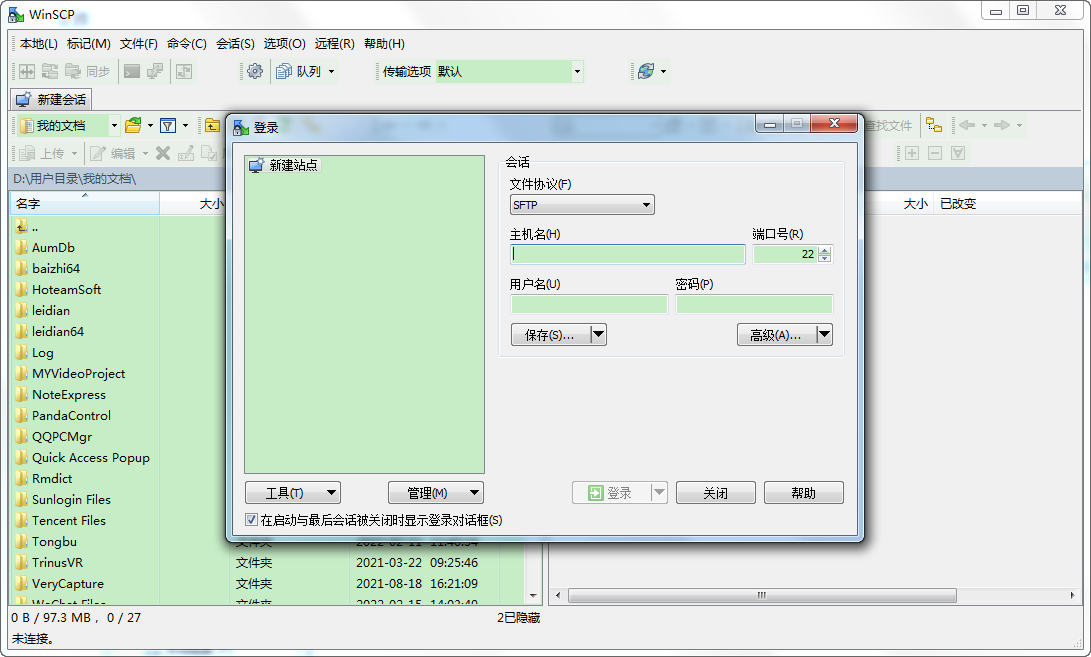Click the 端口号 port number field showing 22
This screenshot has width=1091, height=657.
[785, 254]
